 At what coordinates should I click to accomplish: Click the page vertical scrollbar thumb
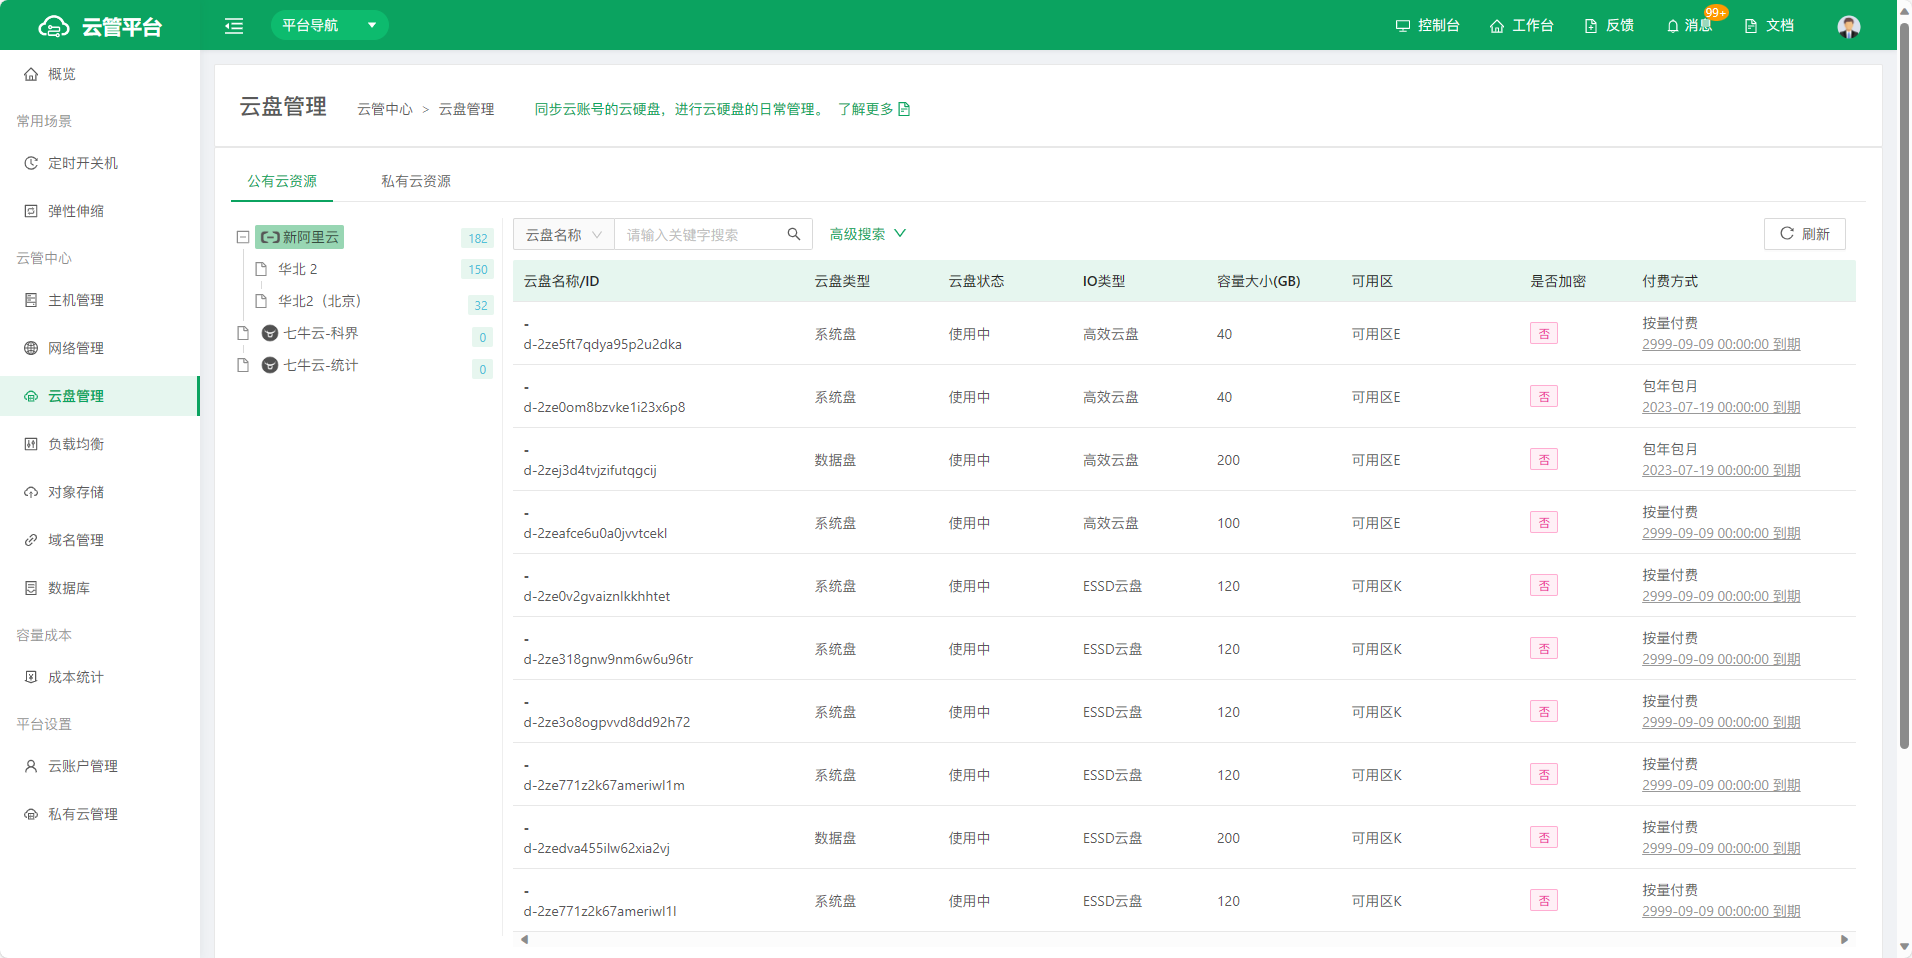[x=1904, y=385]
